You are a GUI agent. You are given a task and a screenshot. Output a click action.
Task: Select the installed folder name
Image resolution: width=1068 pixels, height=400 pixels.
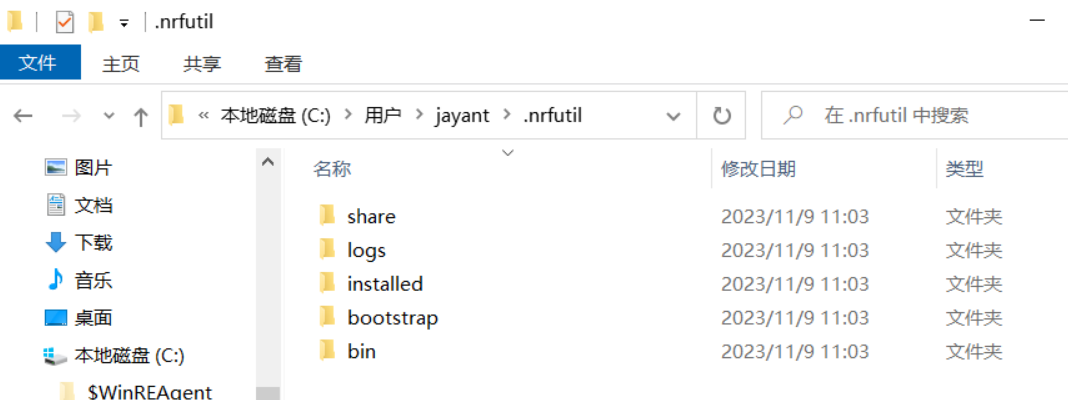tap(385, 283)
